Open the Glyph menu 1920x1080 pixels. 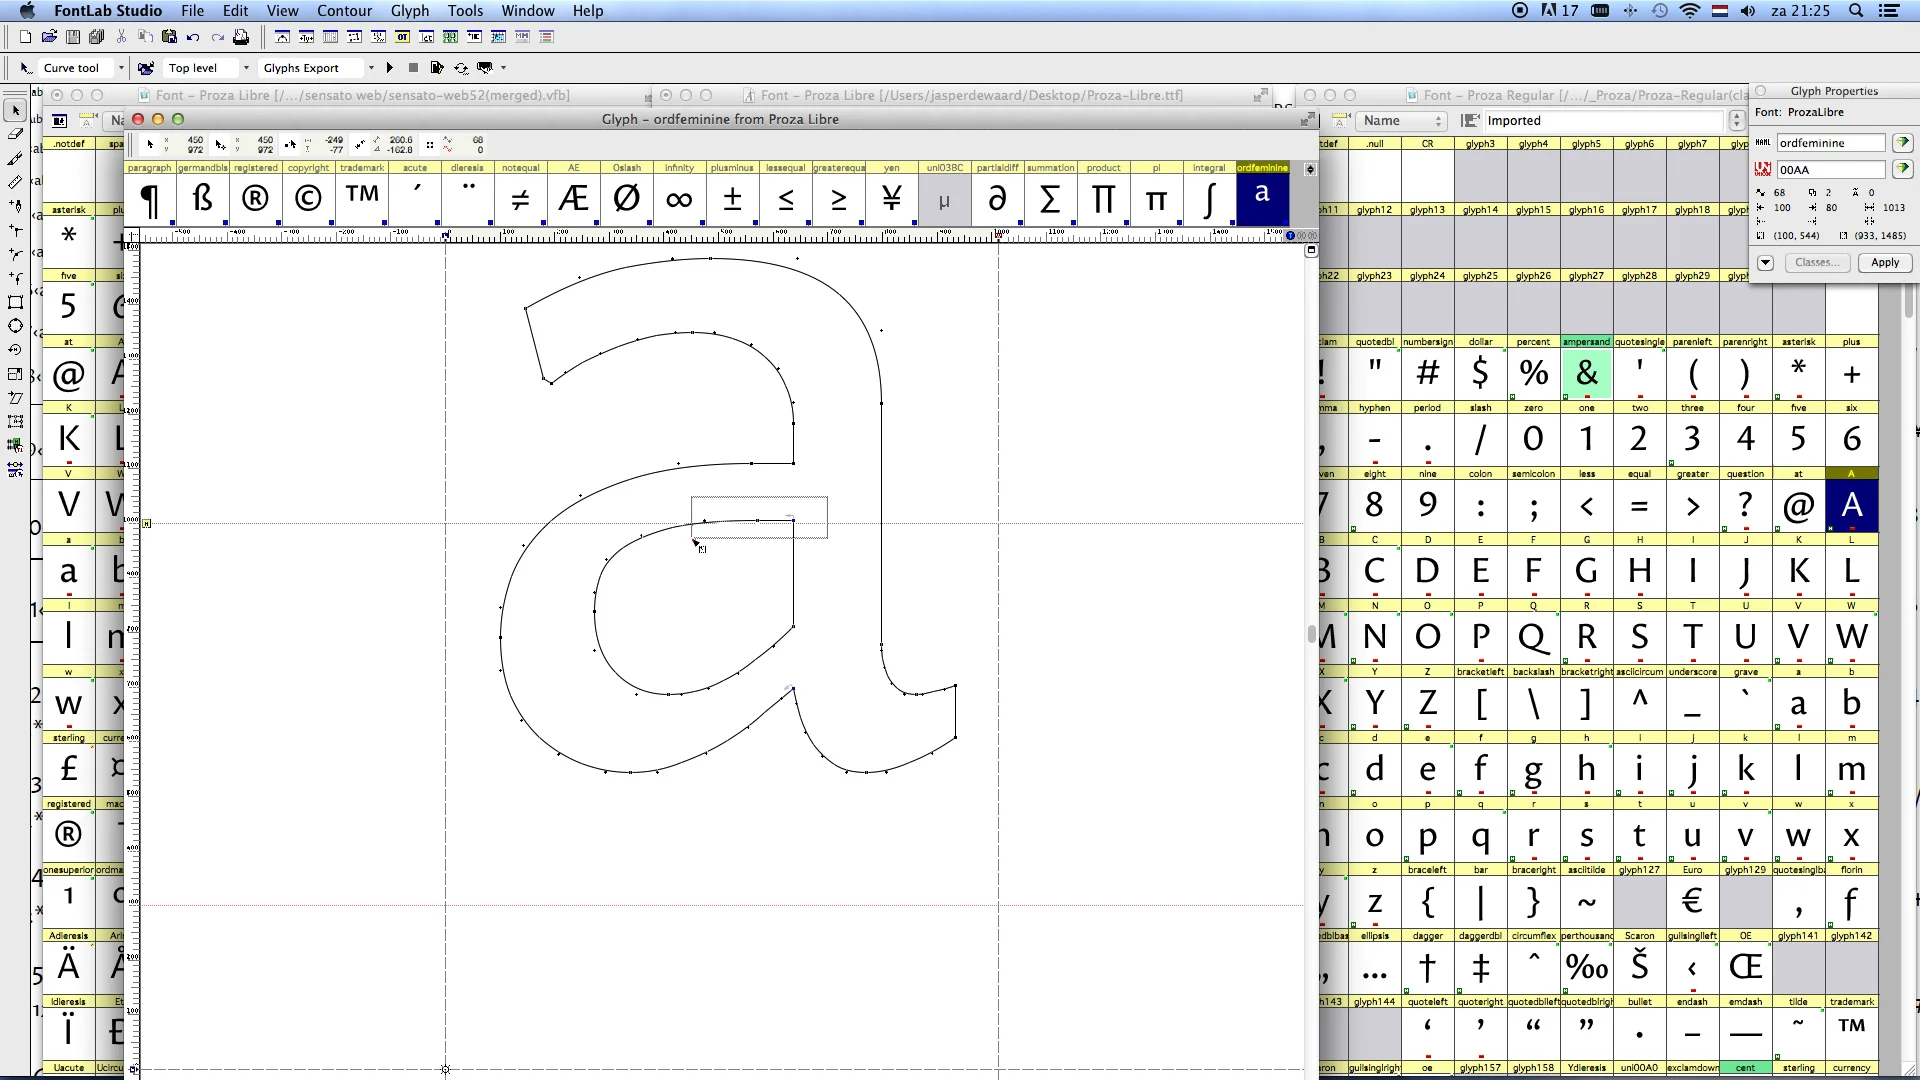409,11
